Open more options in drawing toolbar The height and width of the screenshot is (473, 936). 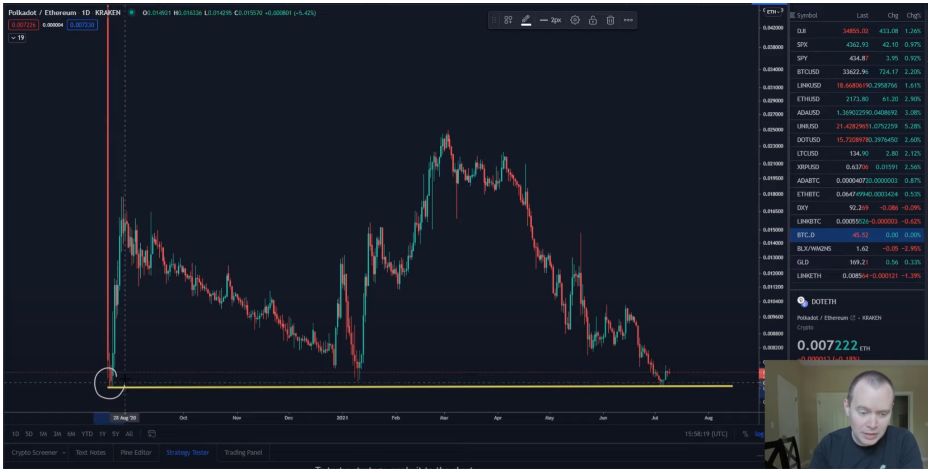(629, 20)
